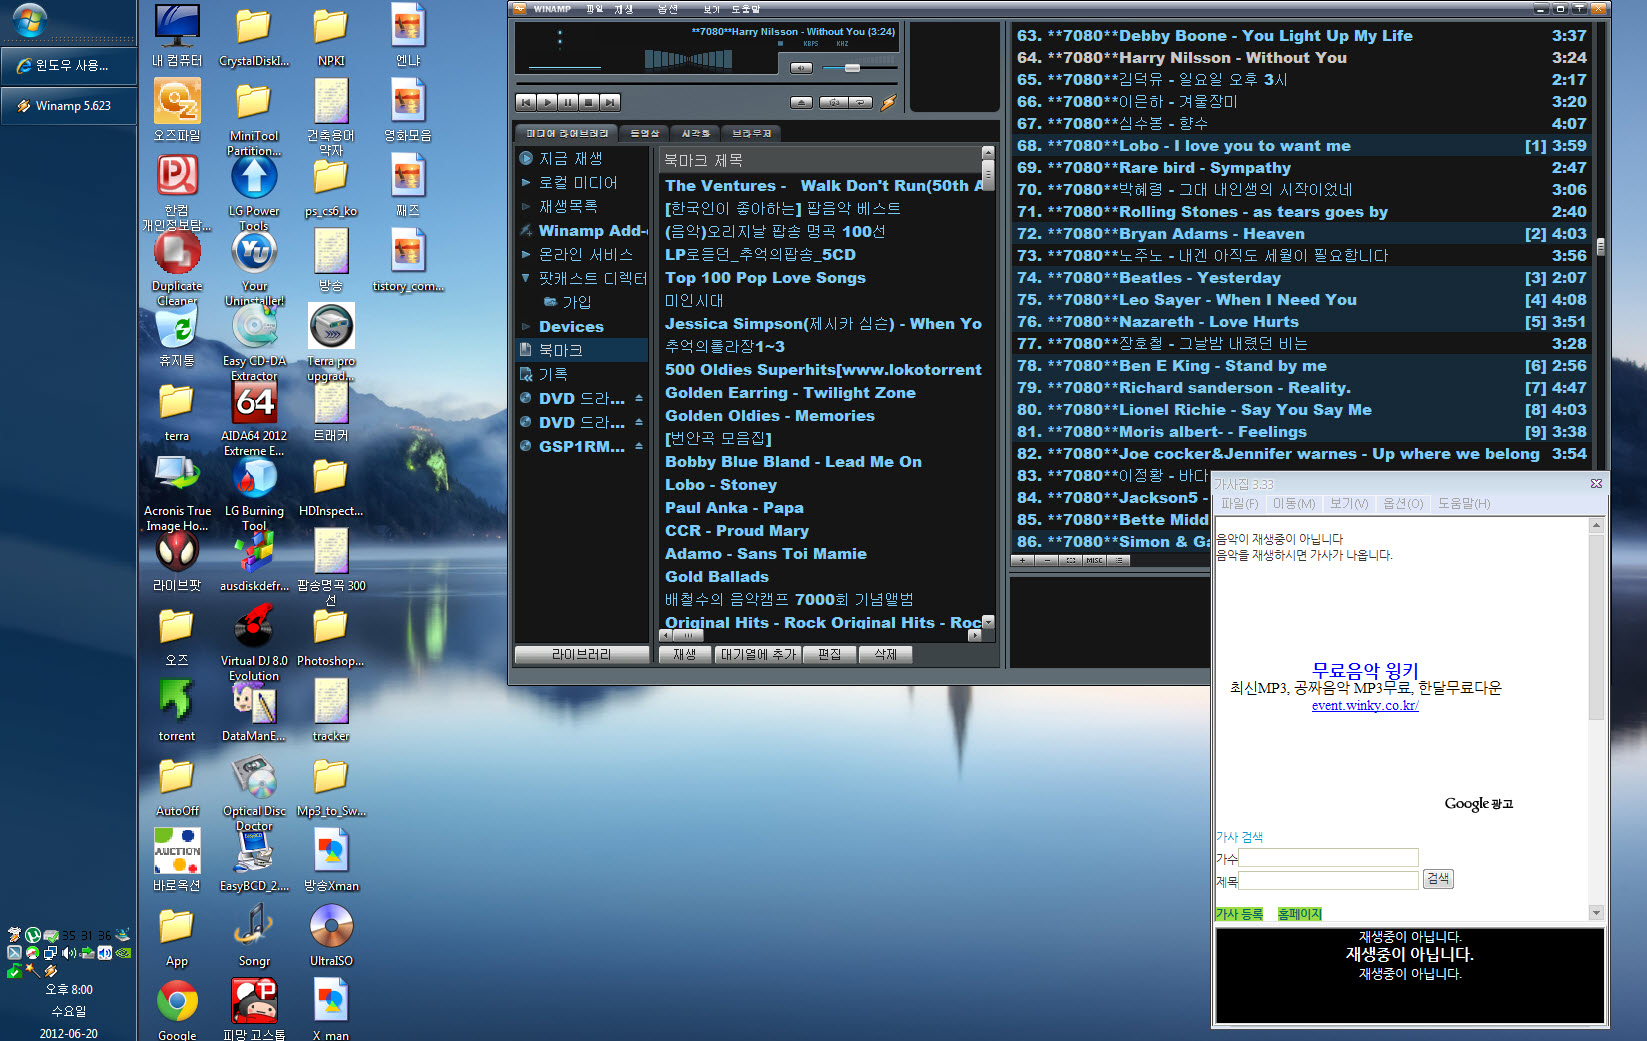Mute Winamp with the speaker button
Screen dimensions: 1647x1041
click(x=801, y=68)
